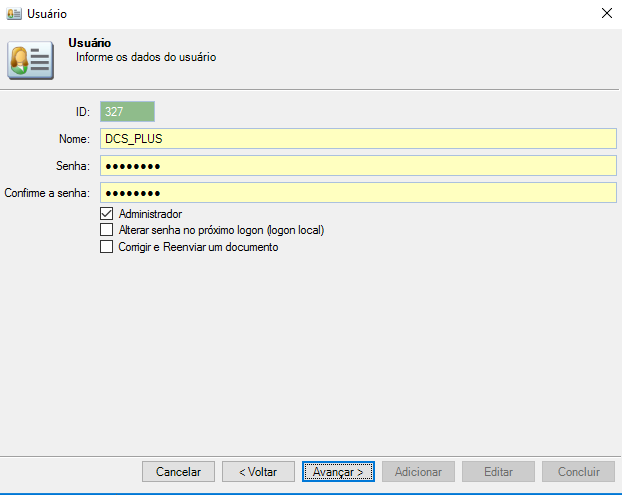Click the ID field showing 327
Screen dimensions: 622x495
[x=128, y=112]
